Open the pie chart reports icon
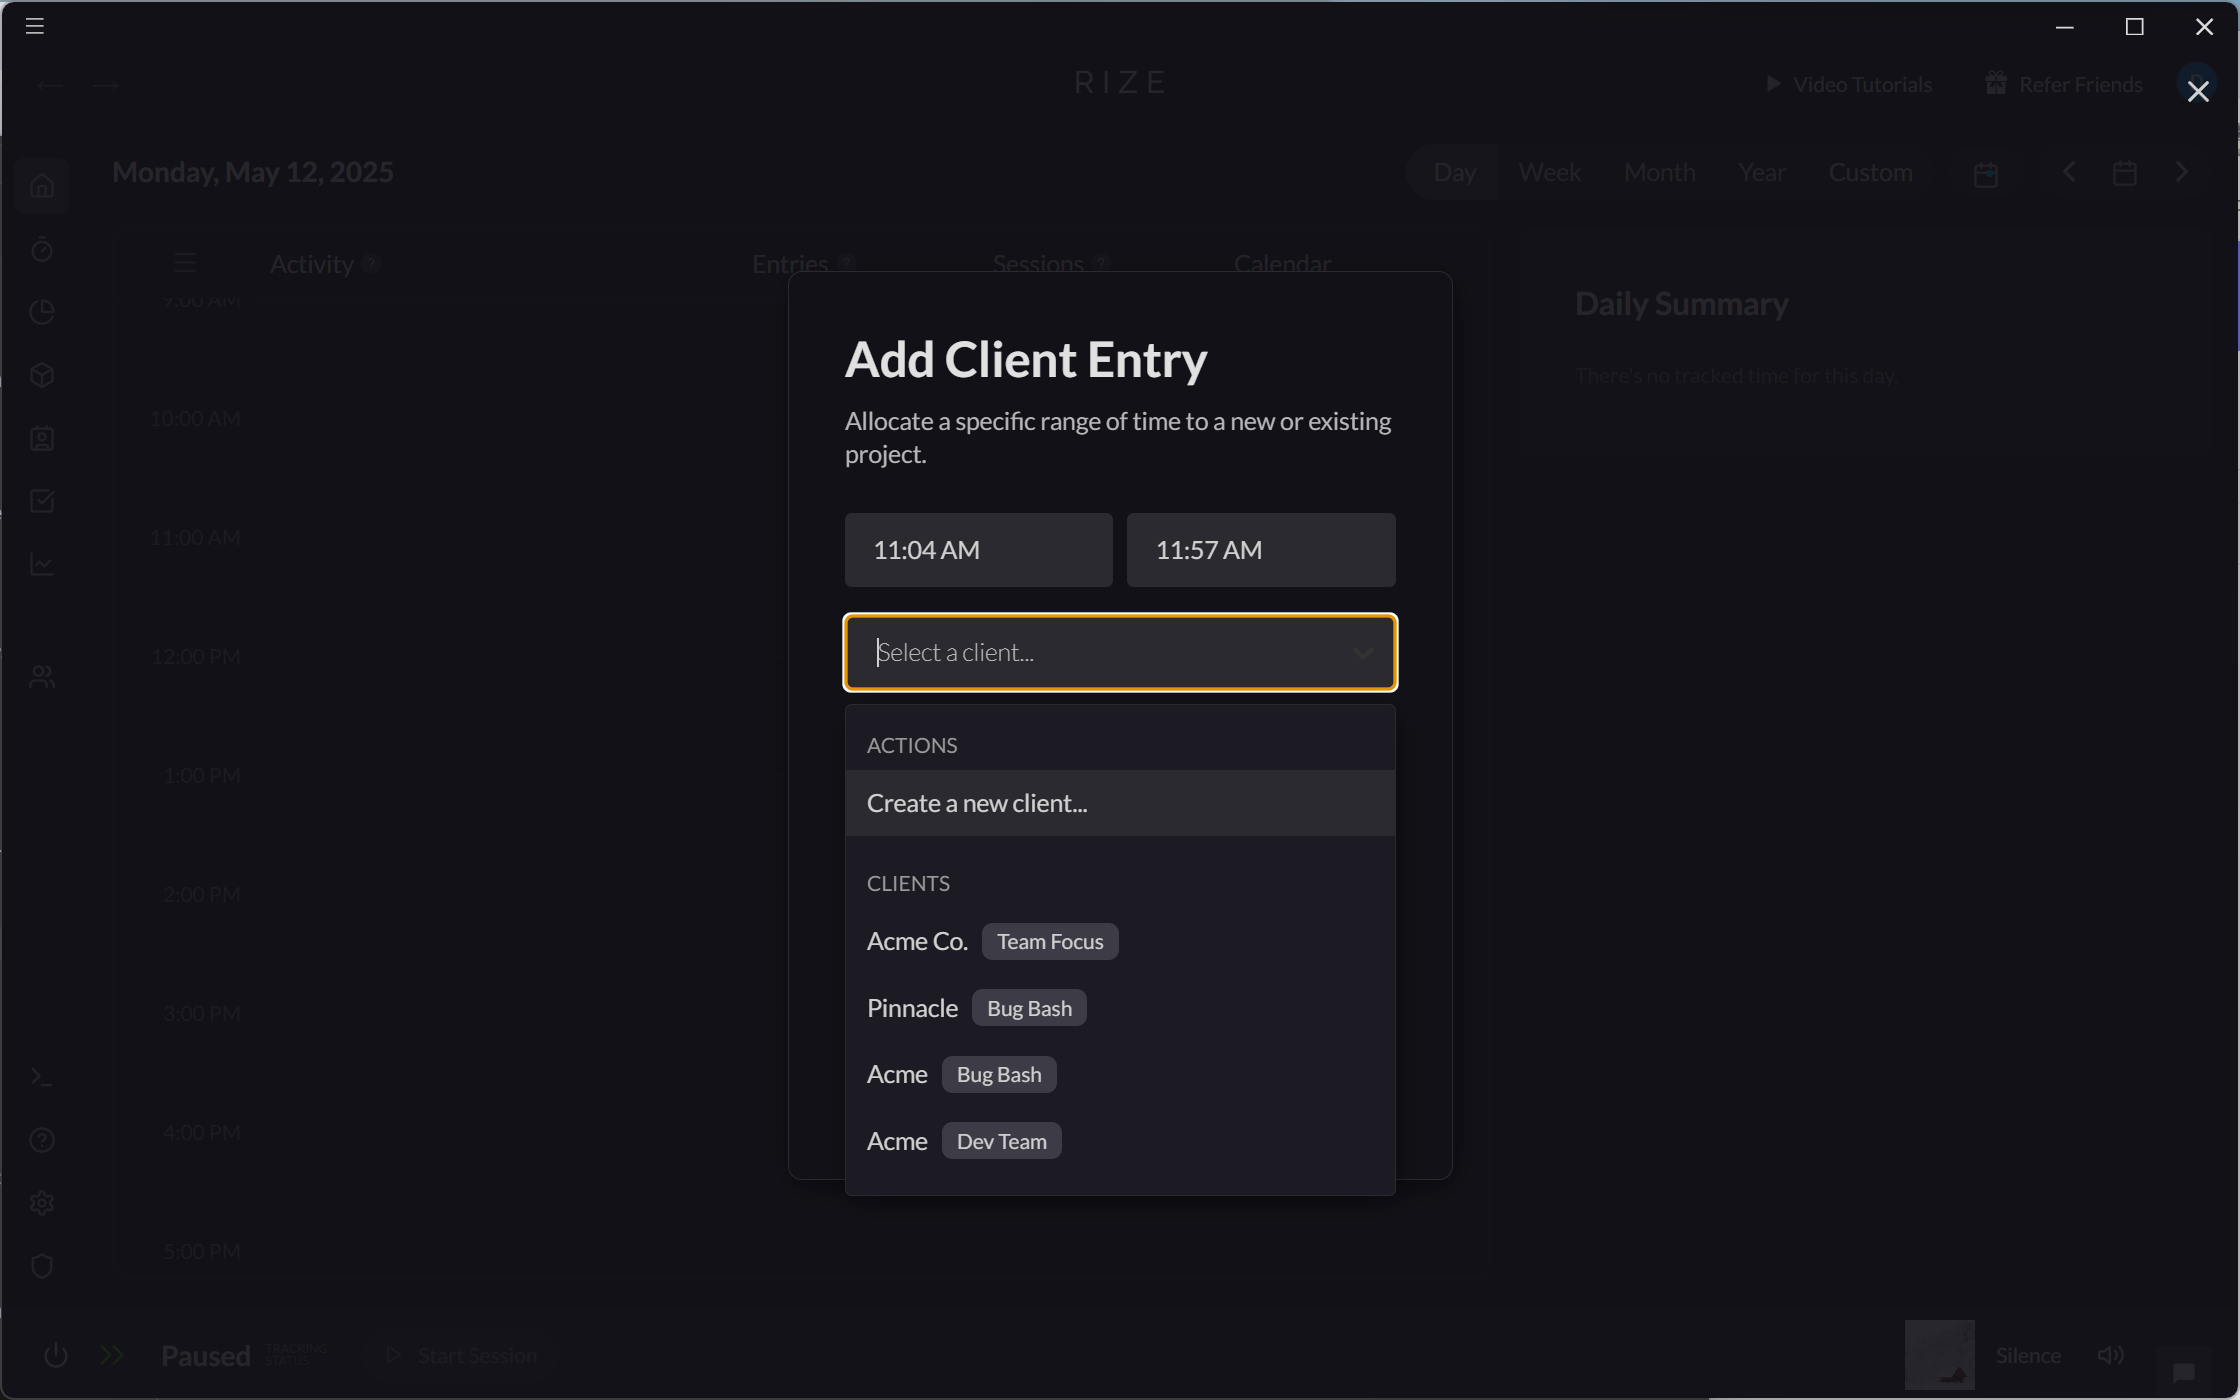This screenshot has width=2240, height=1400. (42, 311)
